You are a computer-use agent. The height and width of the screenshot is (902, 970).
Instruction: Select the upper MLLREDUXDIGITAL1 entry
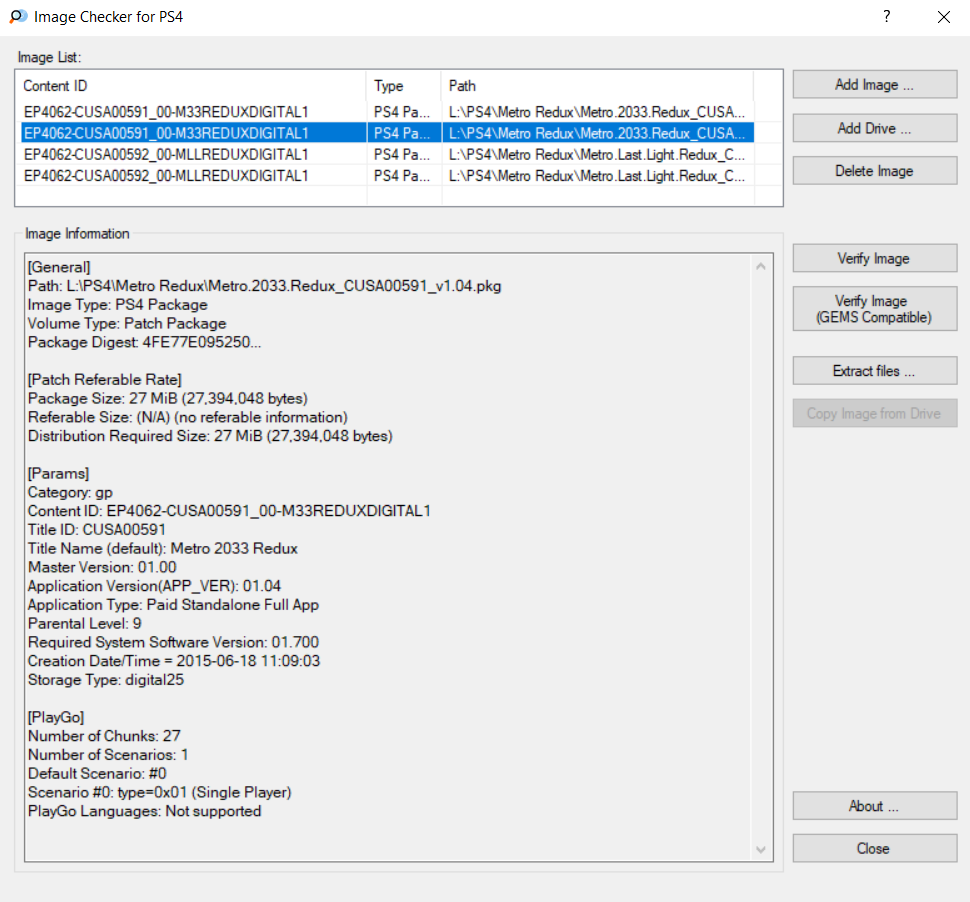click(x=166, y=154)
